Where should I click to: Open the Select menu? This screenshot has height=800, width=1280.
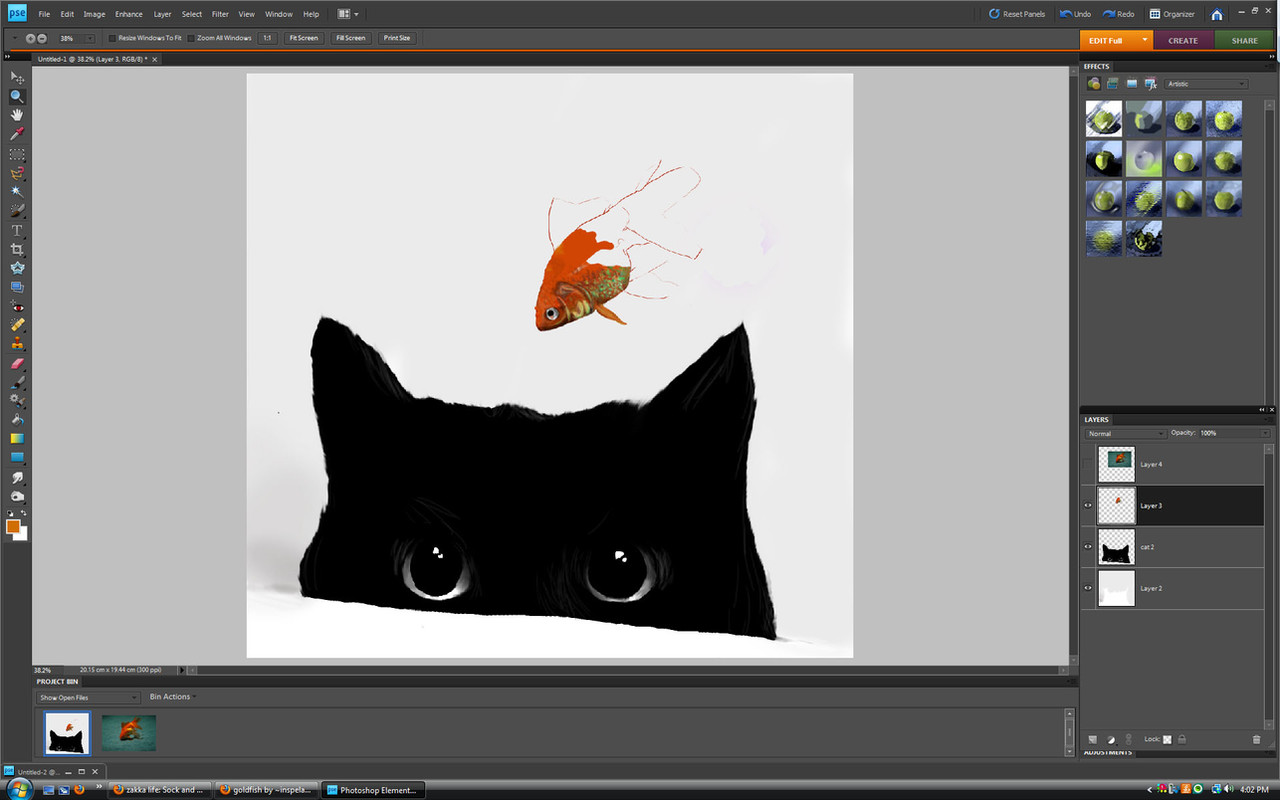[192, 14]
